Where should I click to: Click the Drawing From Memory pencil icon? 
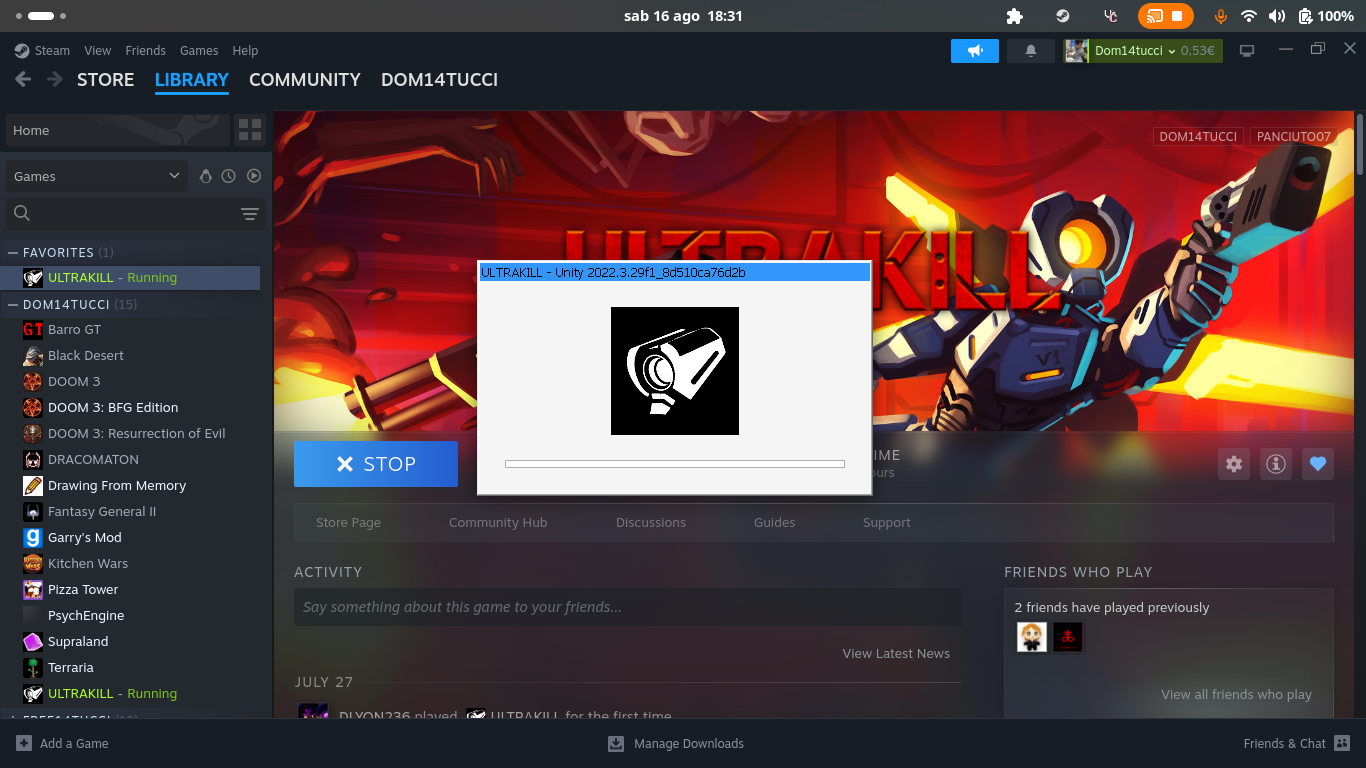click(33, 486)
